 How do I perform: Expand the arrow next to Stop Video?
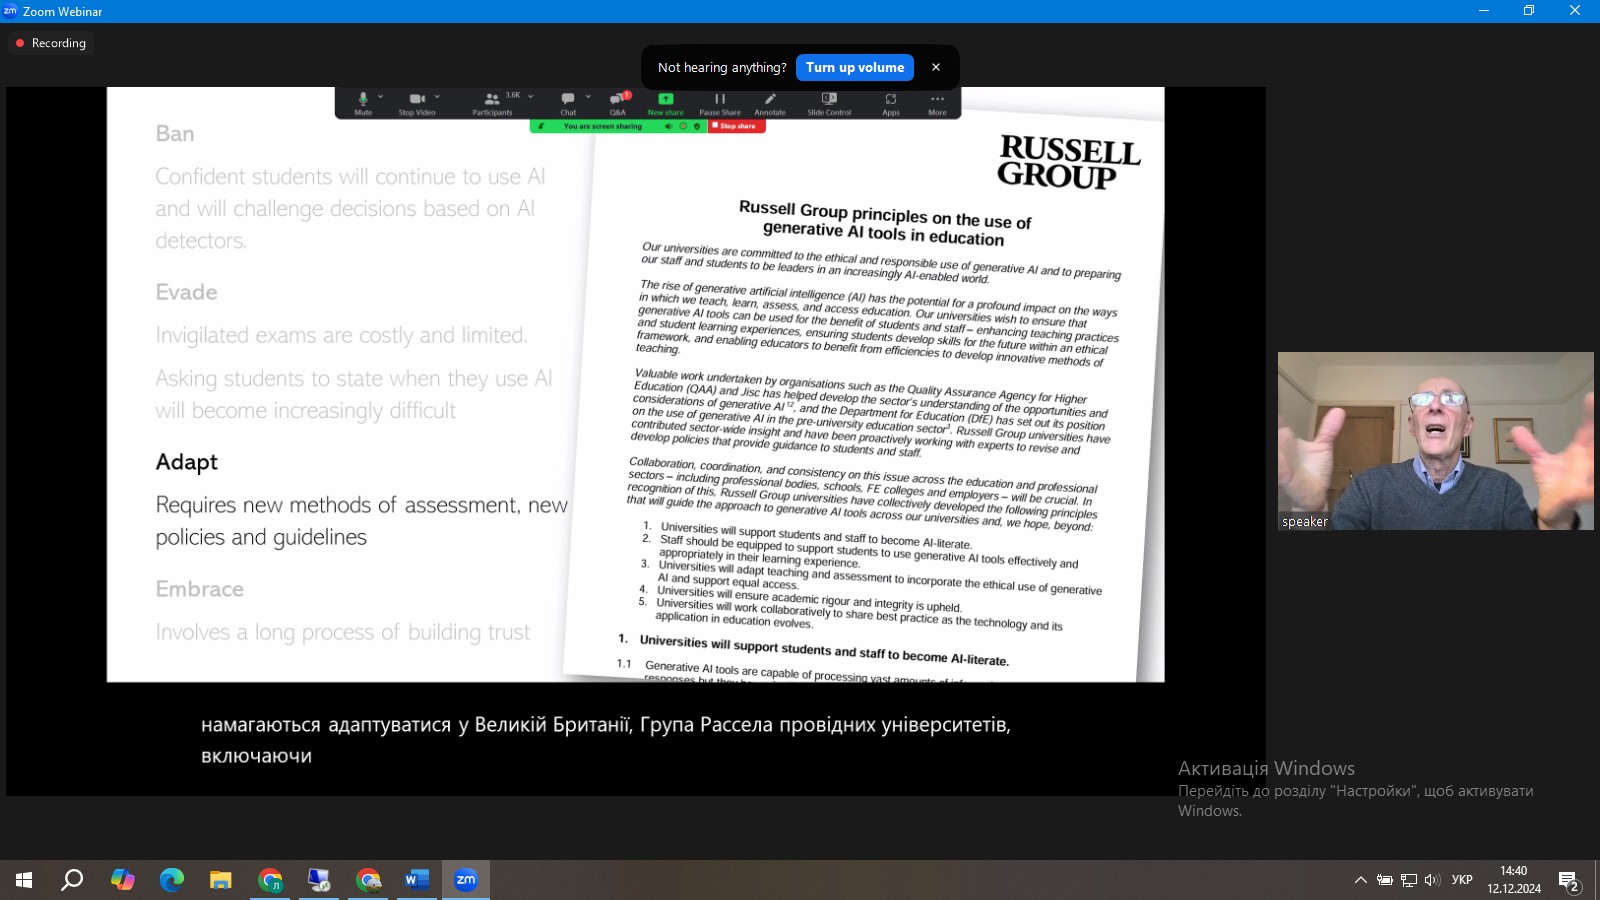pos(437,97)
